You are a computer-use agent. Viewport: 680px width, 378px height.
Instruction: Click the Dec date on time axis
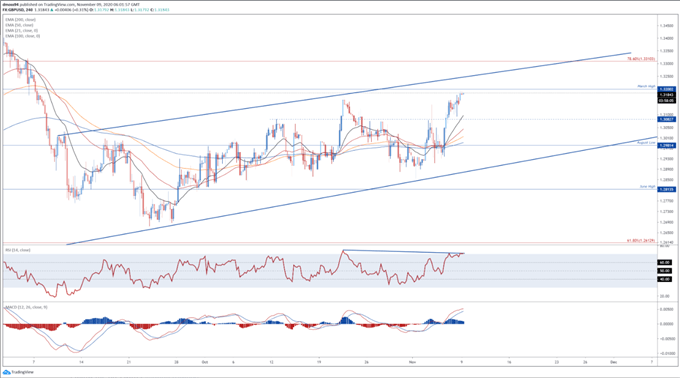pyautogui.click(x=613, y=362)
